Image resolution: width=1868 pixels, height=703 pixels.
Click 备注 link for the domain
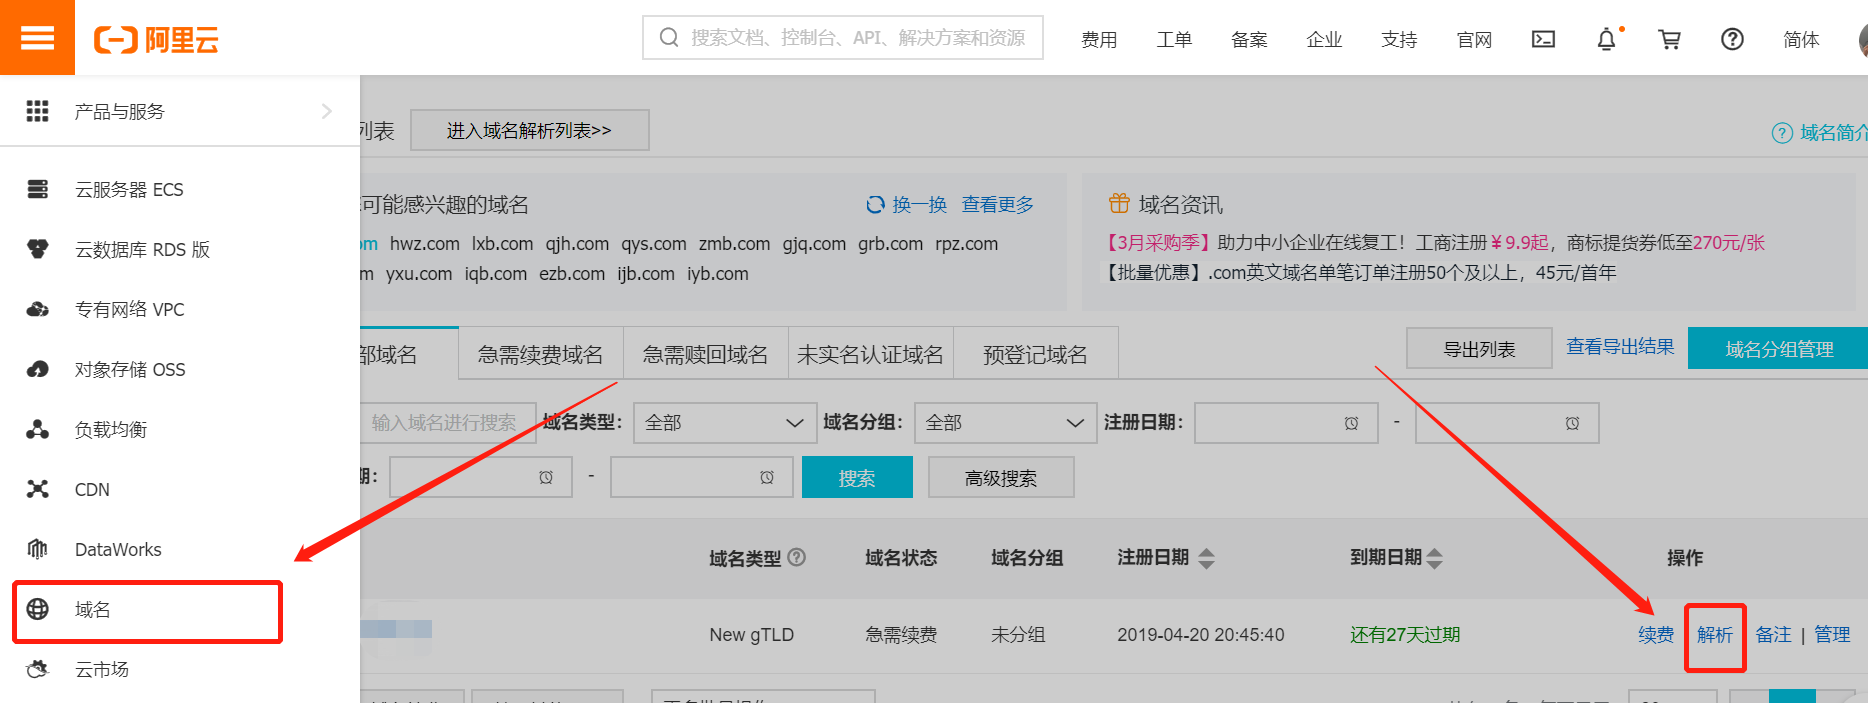pyautogui.click(x=1774, y=634)
